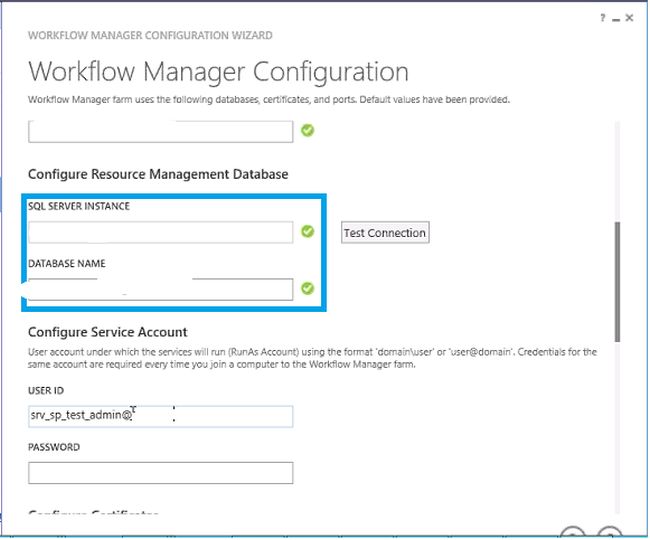Click the green checkmark above Configure Resource Management Database
The width and height of the screenshot is (650, 540).
coord(308,130)
